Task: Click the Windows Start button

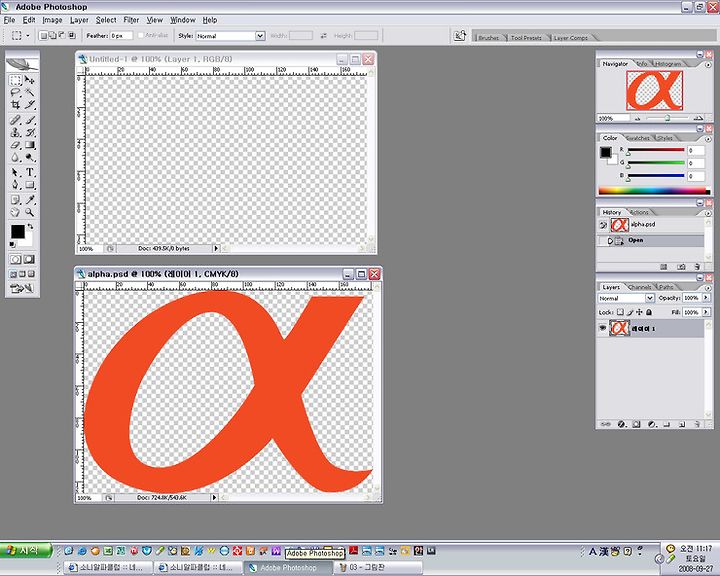Action: coord(25,550)
